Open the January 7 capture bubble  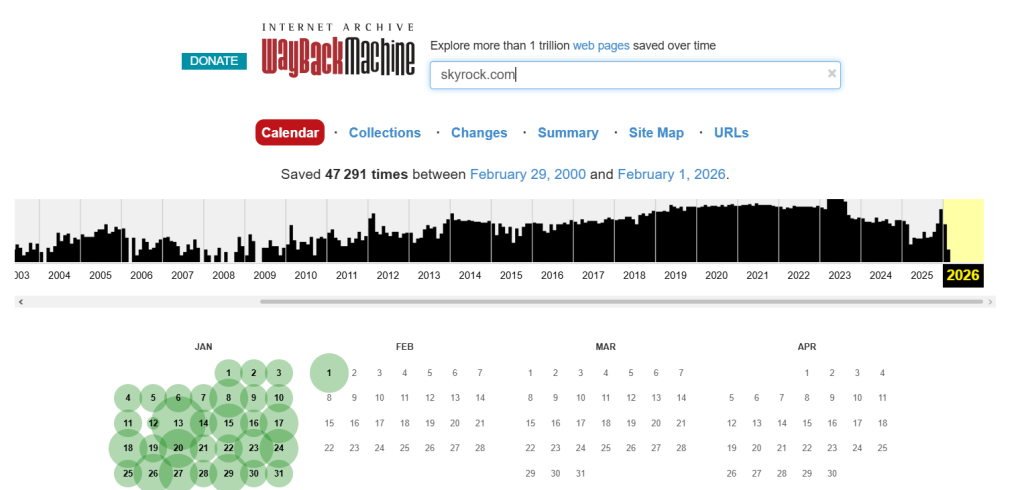pos(204,398)
